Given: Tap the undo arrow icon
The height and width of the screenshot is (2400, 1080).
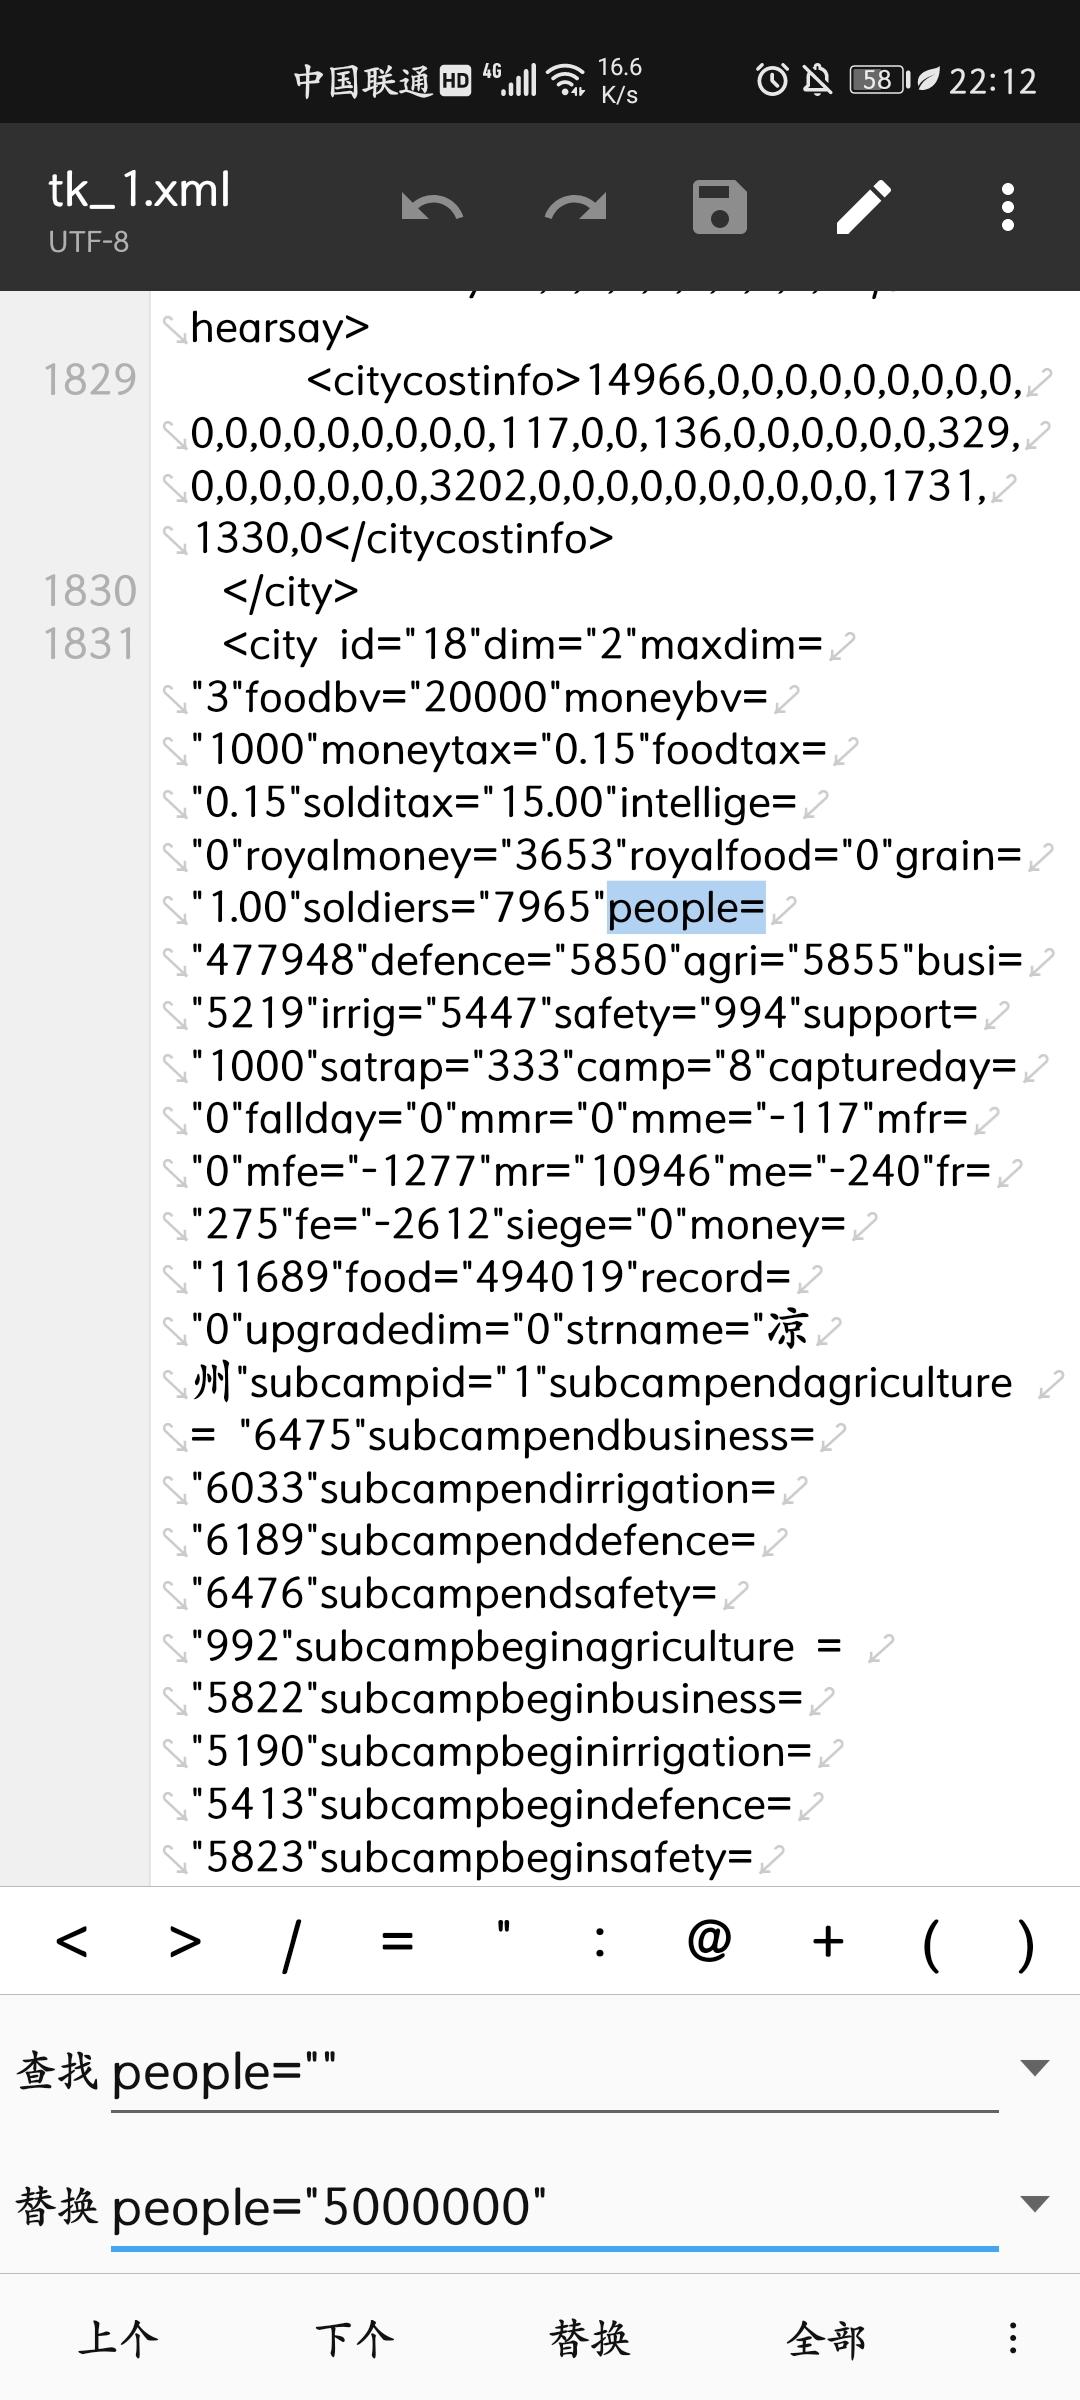Looking at the screenshot, I should 432,208.
